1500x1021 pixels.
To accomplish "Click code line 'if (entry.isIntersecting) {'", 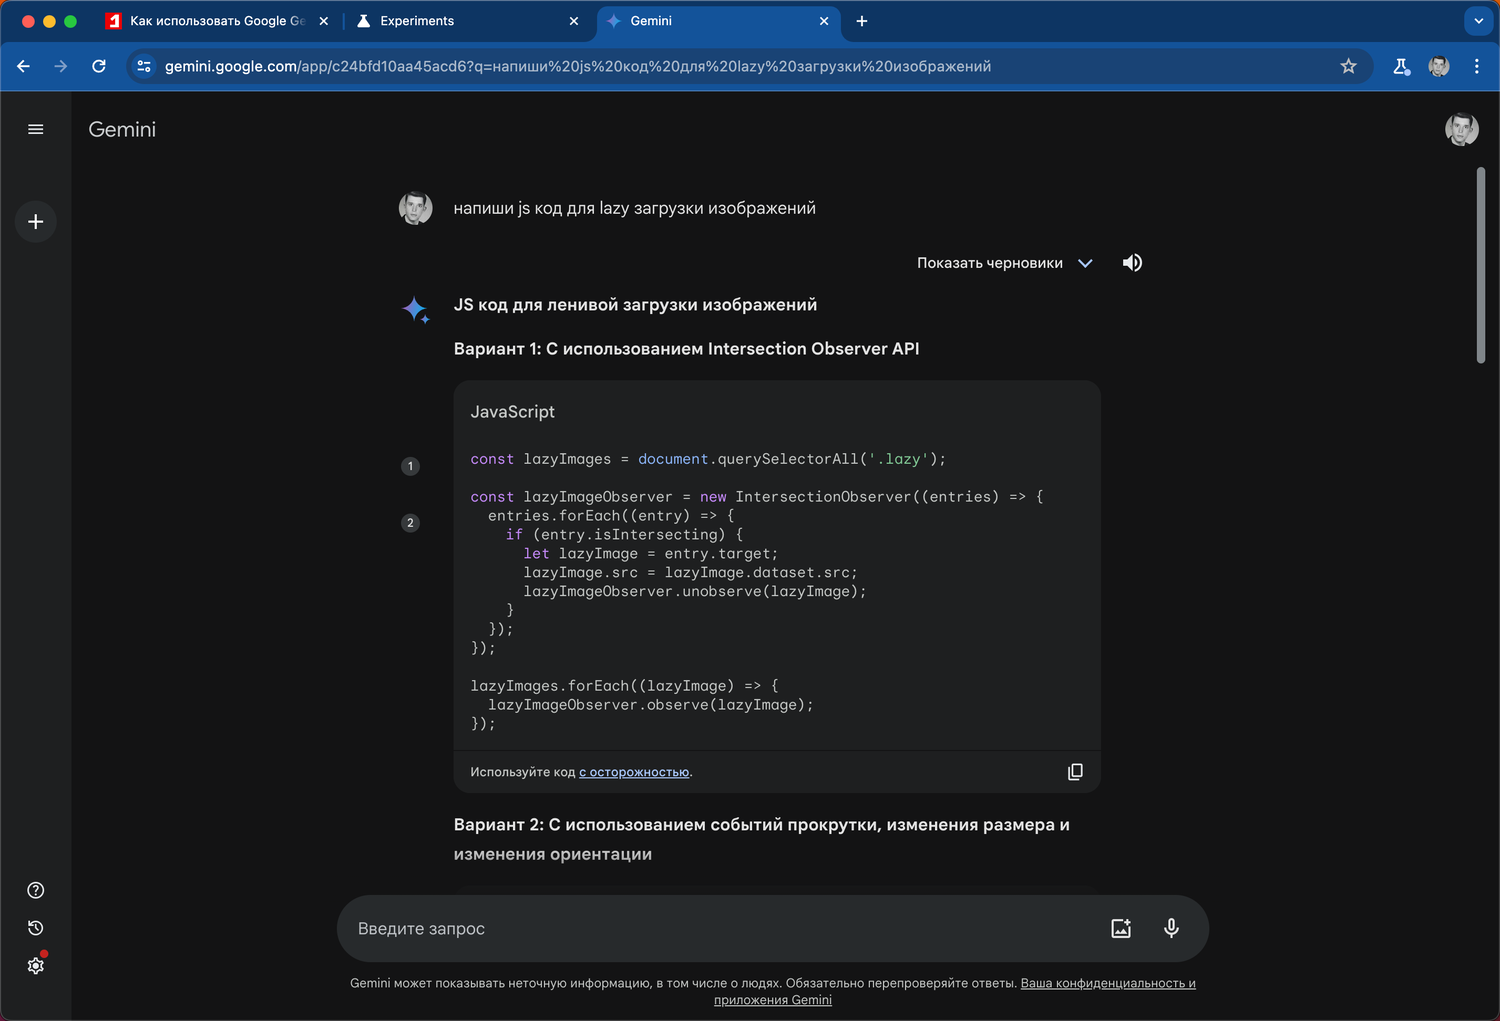I will pos(624,535).
